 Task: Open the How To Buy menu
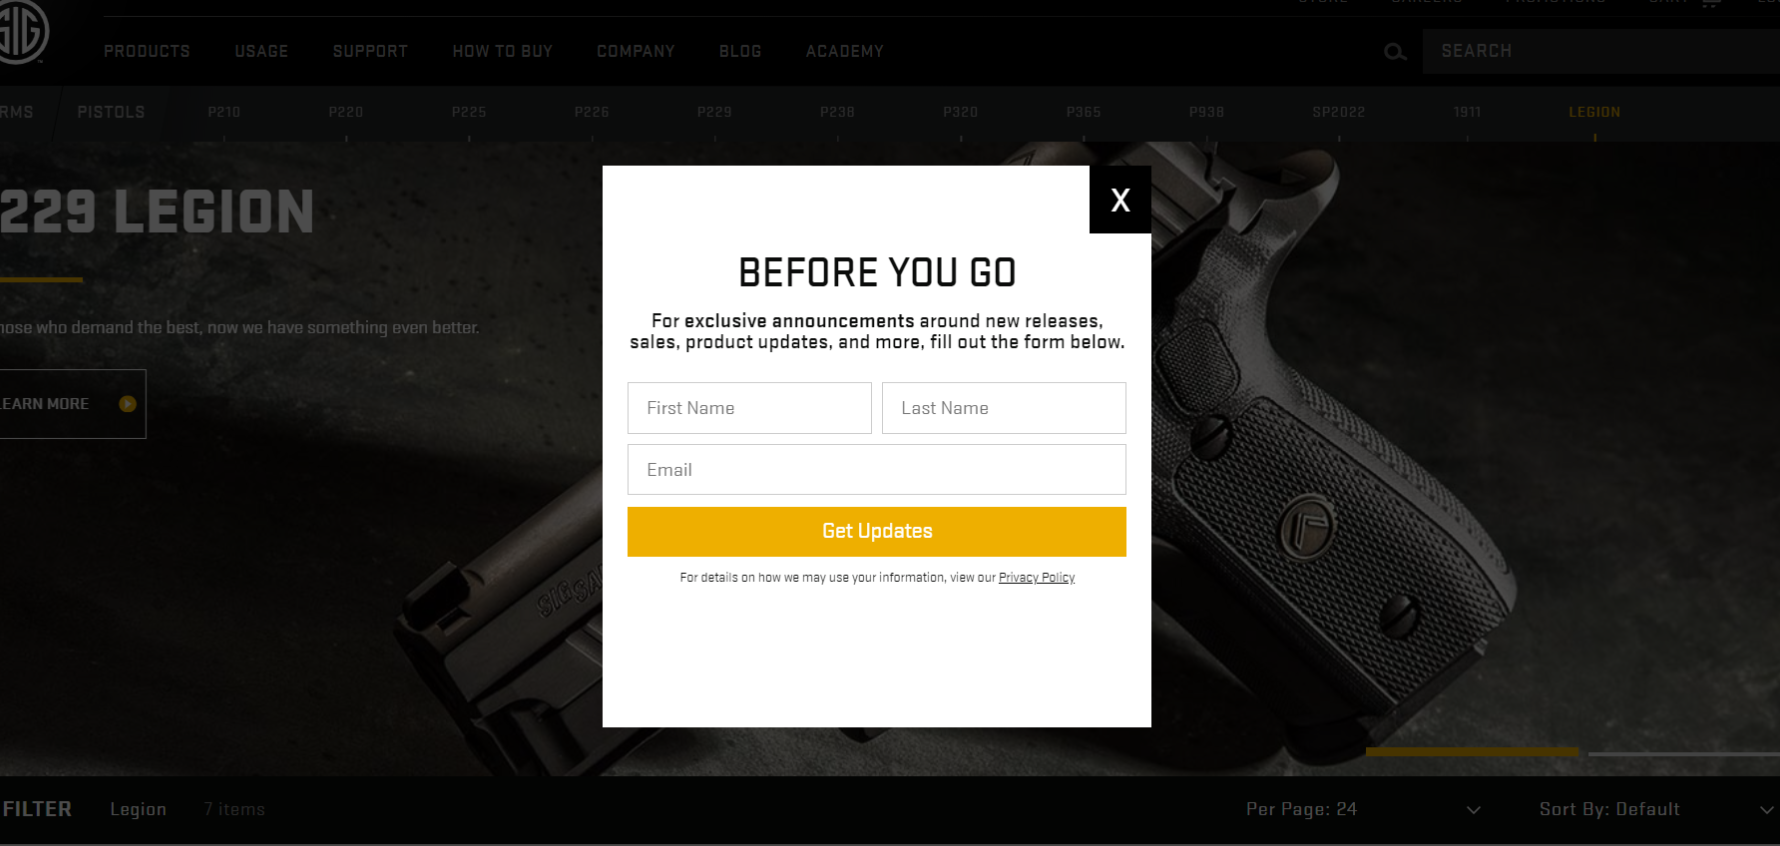(502, 51)
